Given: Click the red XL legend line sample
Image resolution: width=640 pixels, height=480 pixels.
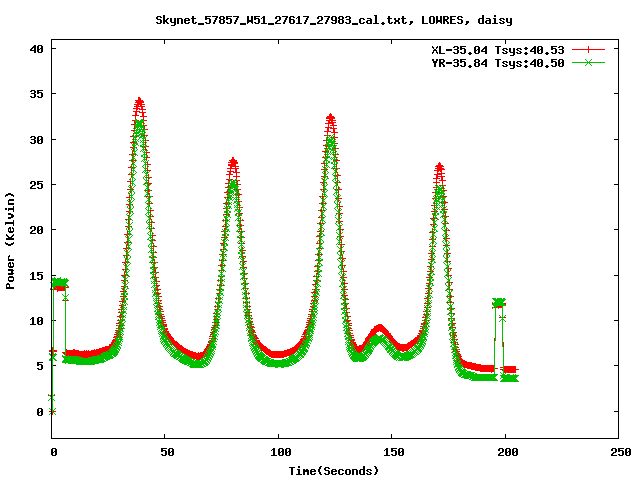Looking at the screenshot, I should 588,50.
